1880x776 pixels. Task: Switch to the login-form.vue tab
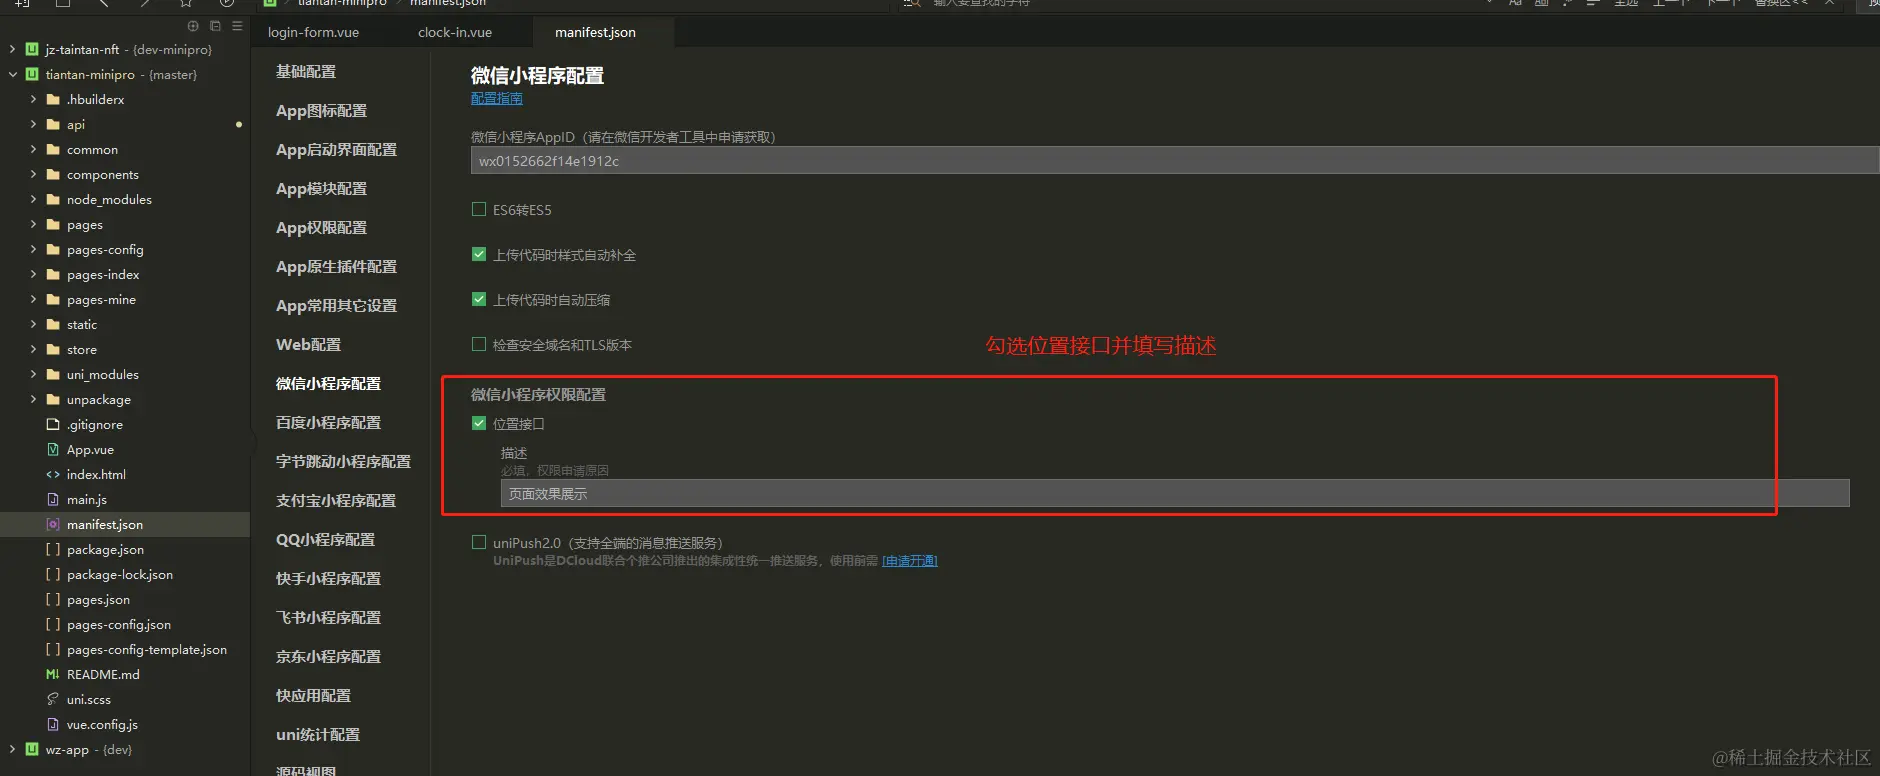tap(313, 32)
